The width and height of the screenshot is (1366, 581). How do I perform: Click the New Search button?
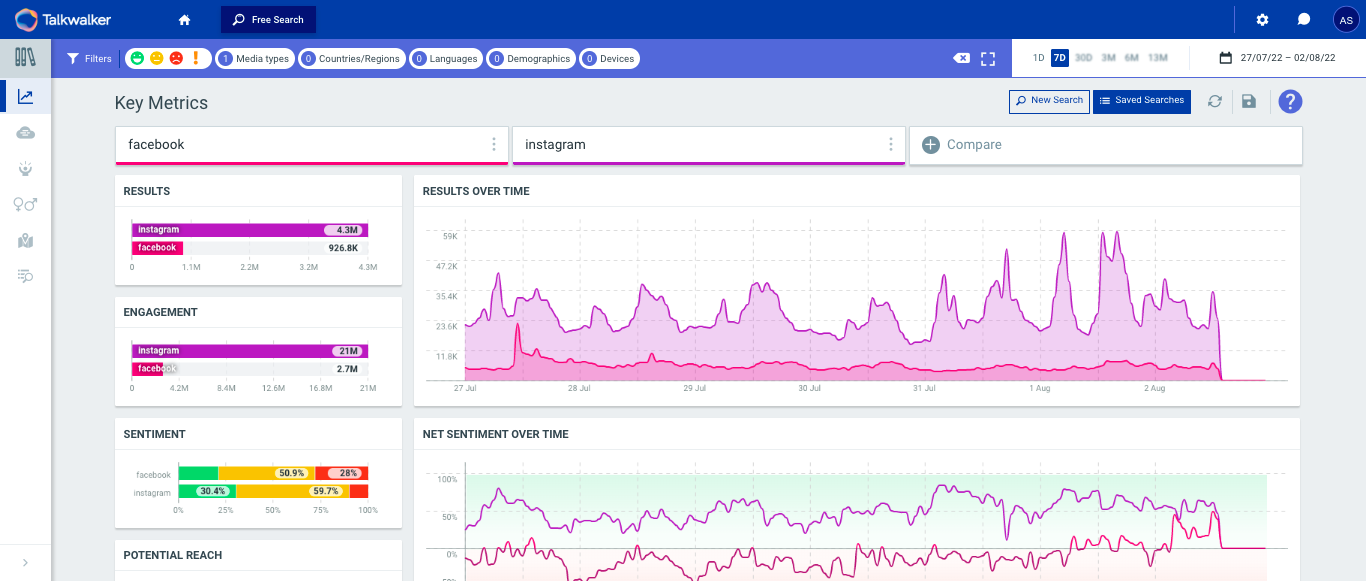1049,101
